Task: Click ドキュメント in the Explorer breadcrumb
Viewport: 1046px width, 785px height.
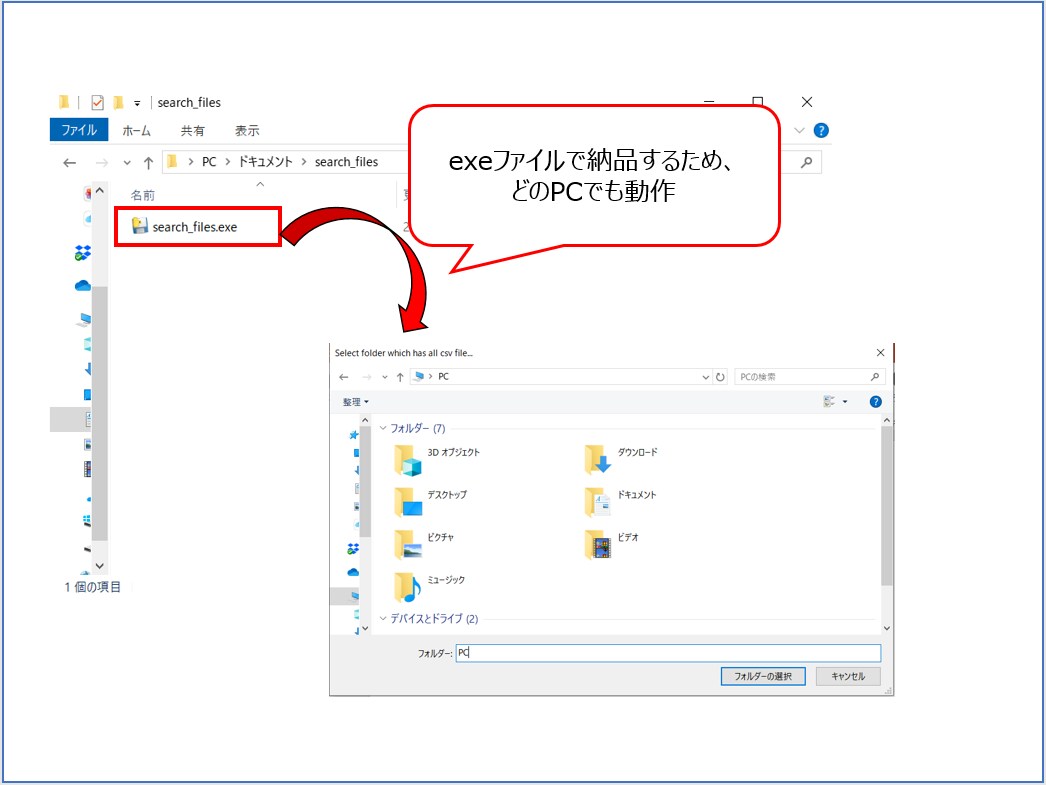Action: pyautogui.click(x=266, y=162)
